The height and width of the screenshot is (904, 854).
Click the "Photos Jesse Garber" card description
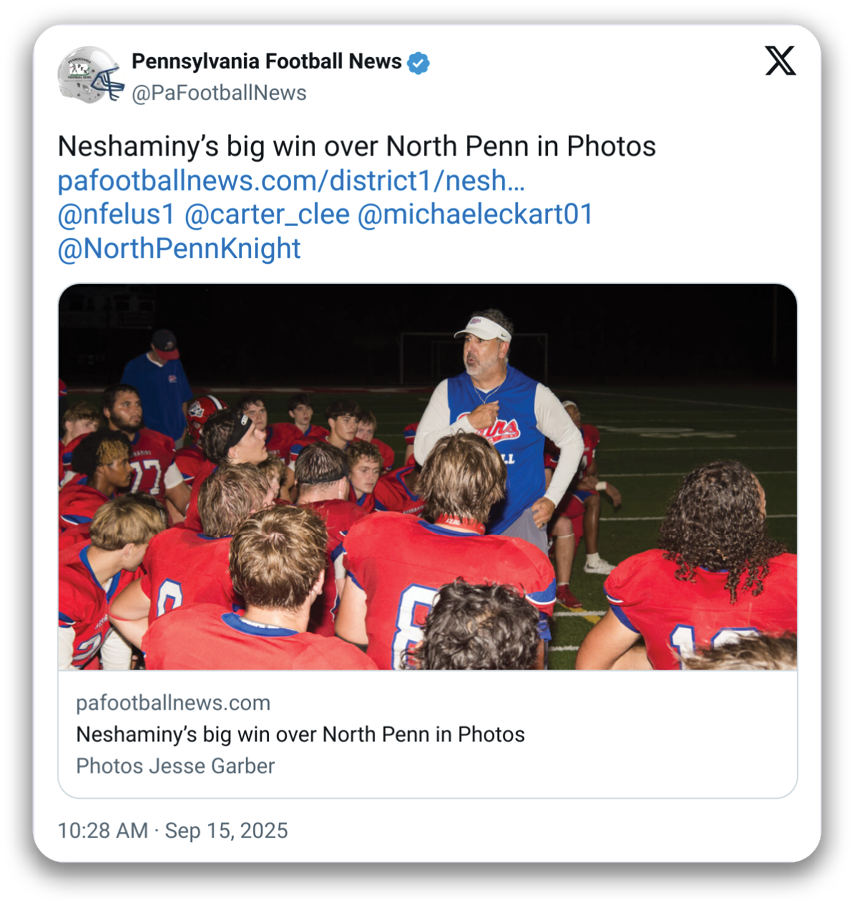coord(175,766)
